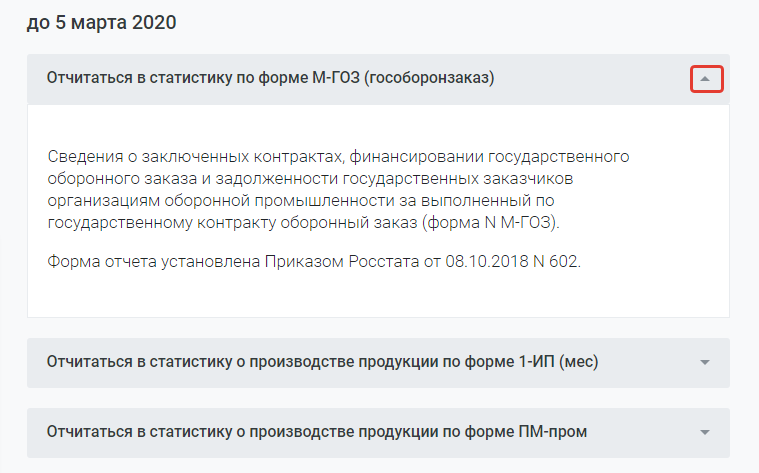Click the words 'государственному контракту' in the paragraph
Viewport: 759px width, 473px height.
pos(149,221)
